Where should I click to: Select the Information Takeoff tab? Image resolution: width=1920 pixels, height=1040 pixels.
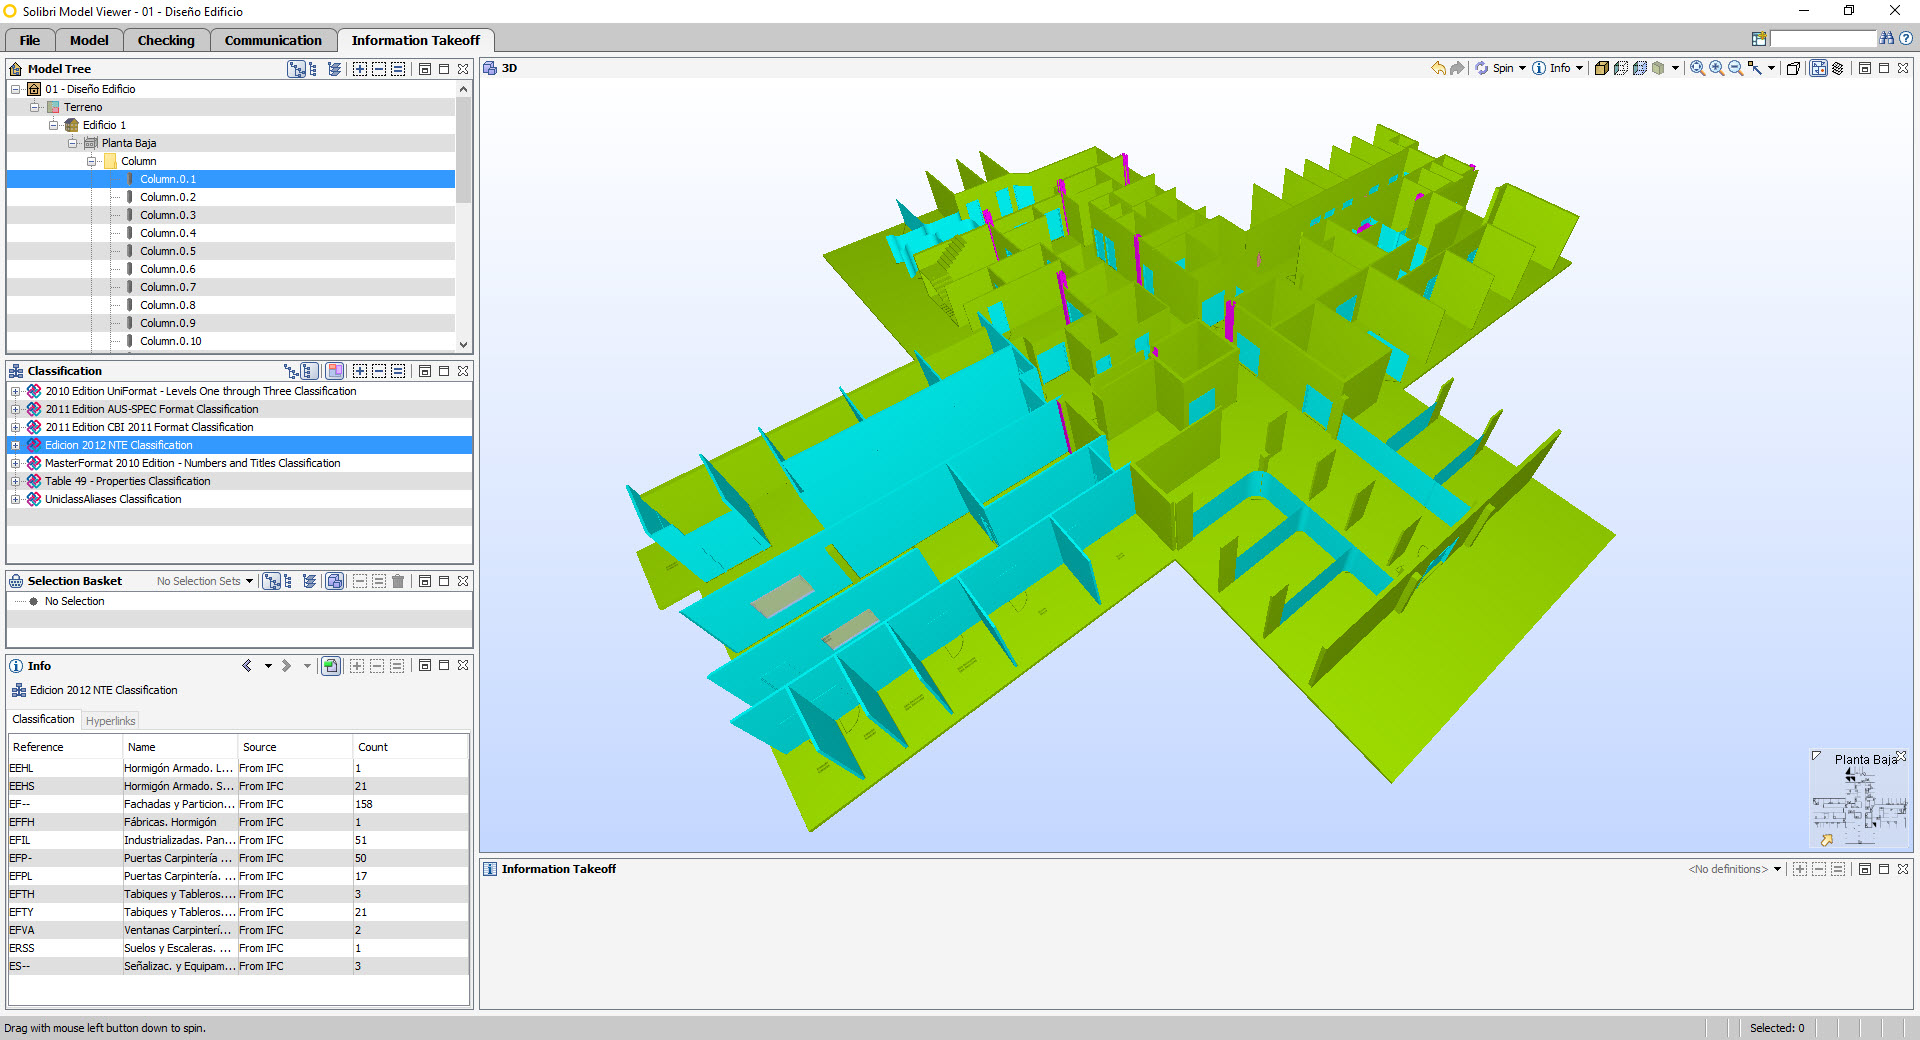[416, 40]
